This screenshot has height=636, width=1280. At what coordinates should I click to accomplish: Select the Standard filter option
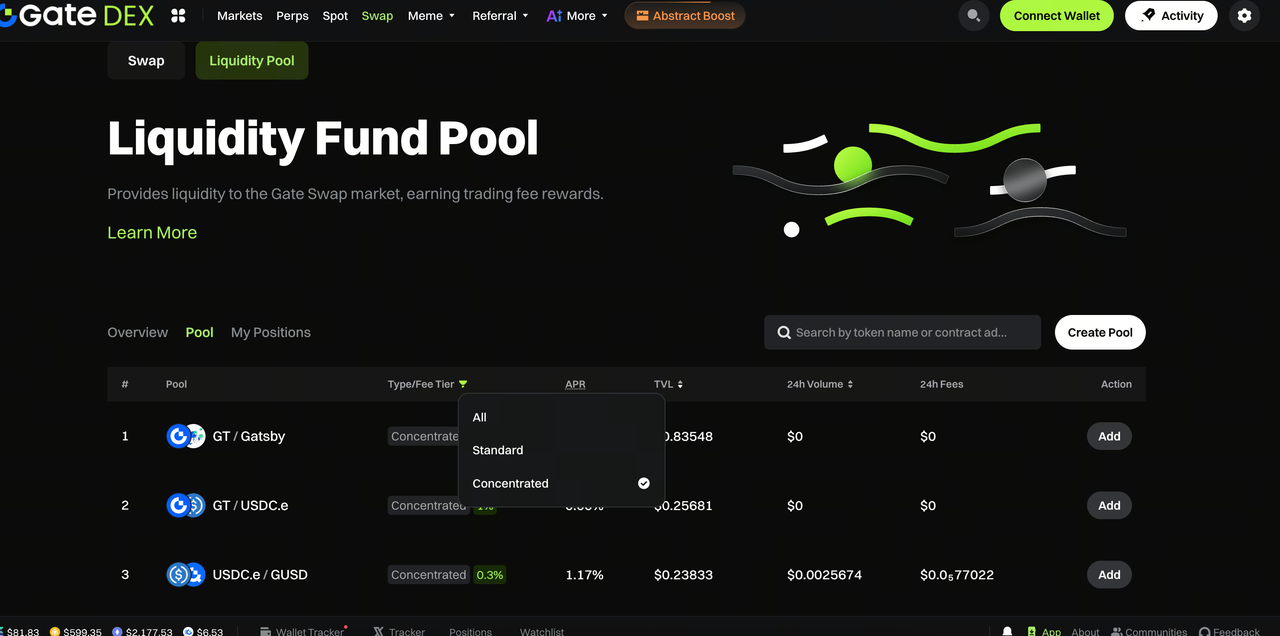pyautogui.click(x=498, y=450)
